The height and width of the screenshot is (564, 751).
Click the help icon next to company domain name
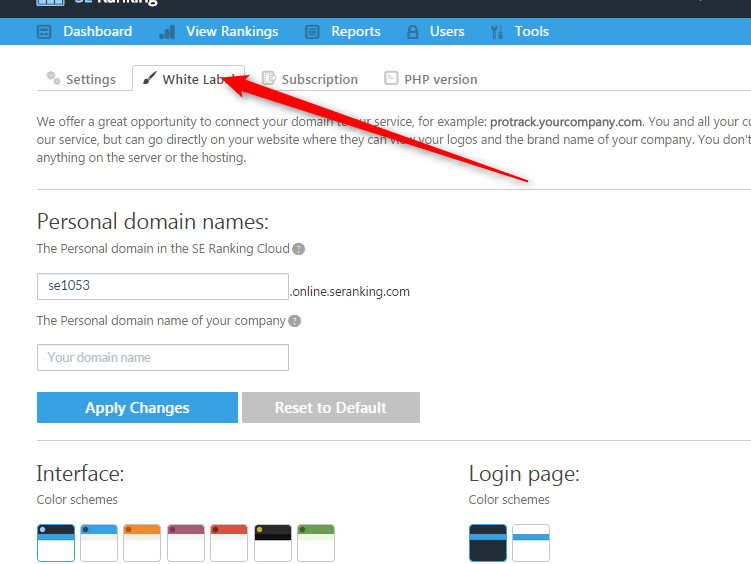(295, 321)
